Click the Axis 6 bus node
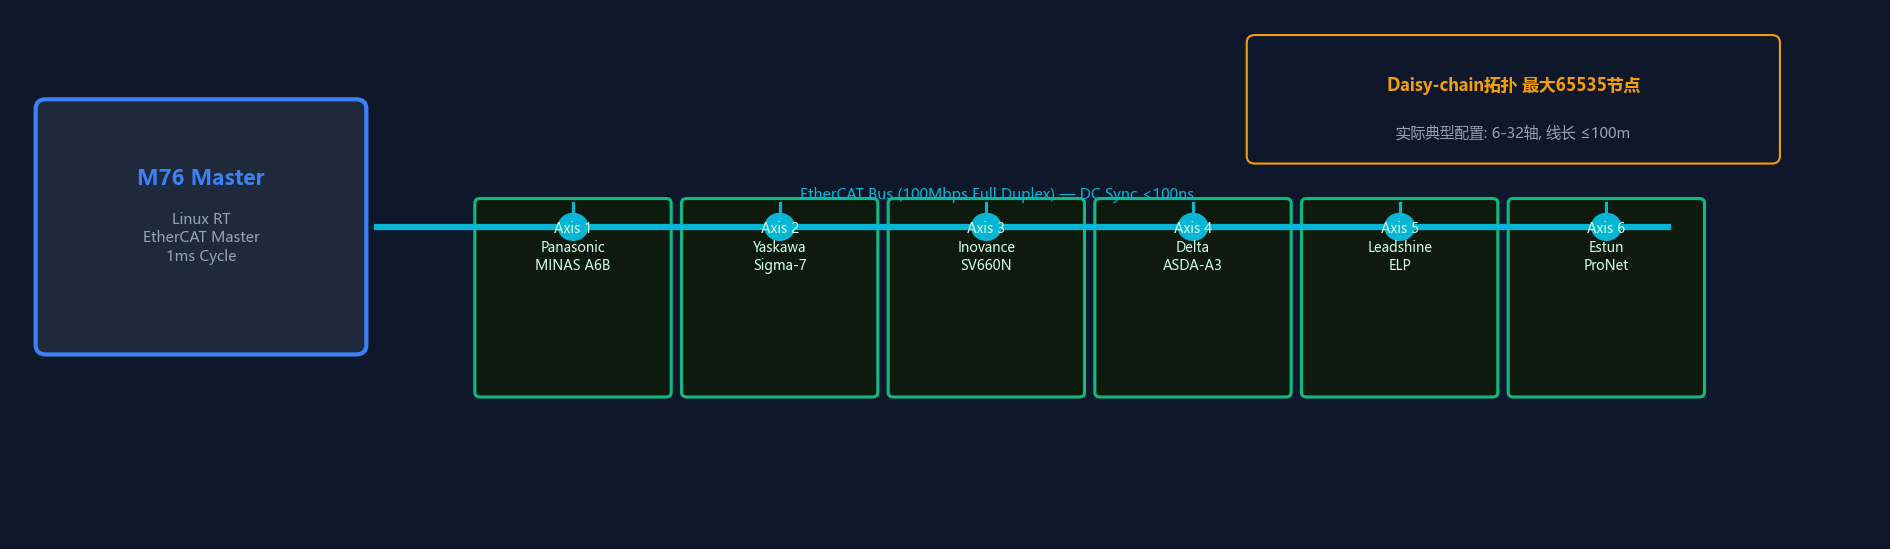Screen dimensions: 1890x549 pyautogui.click(x=1606, y=227)
